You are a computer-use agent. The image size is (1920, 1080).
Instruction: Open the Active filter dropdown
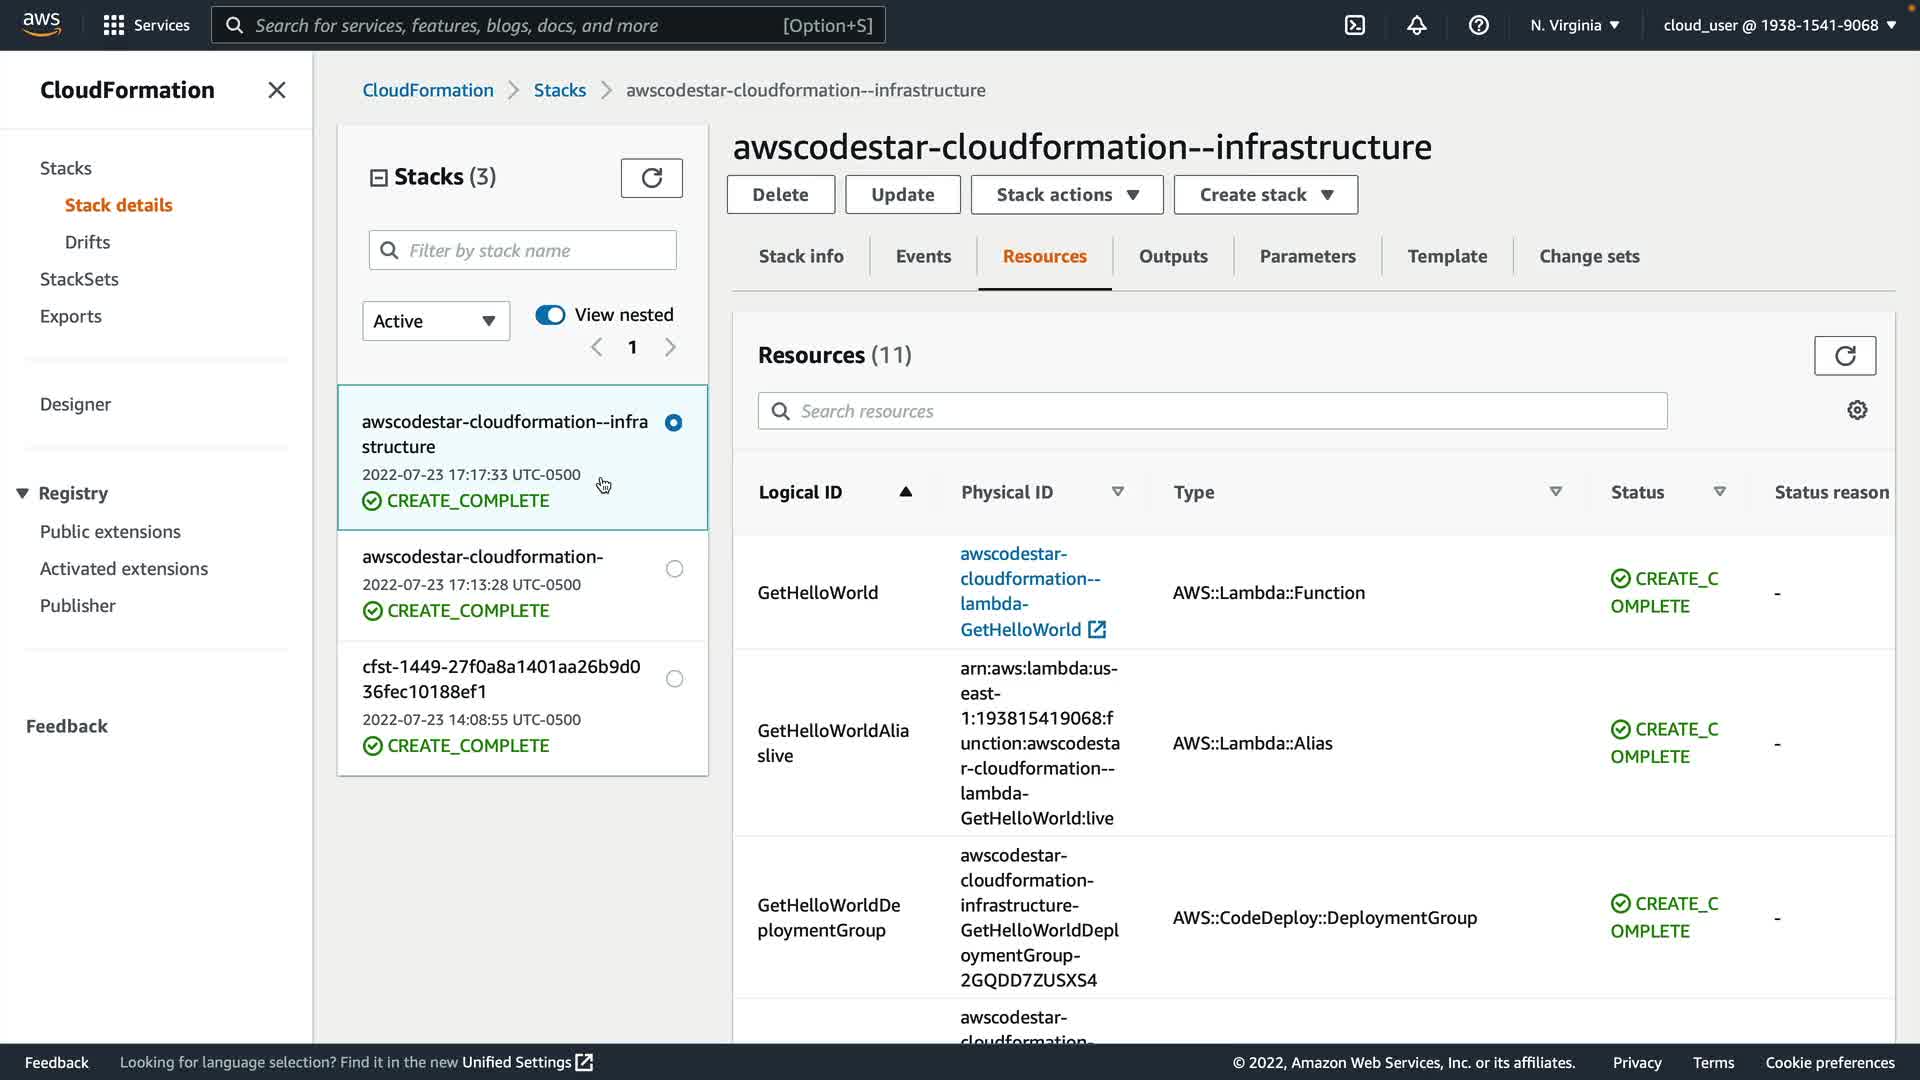coord(435,321)
